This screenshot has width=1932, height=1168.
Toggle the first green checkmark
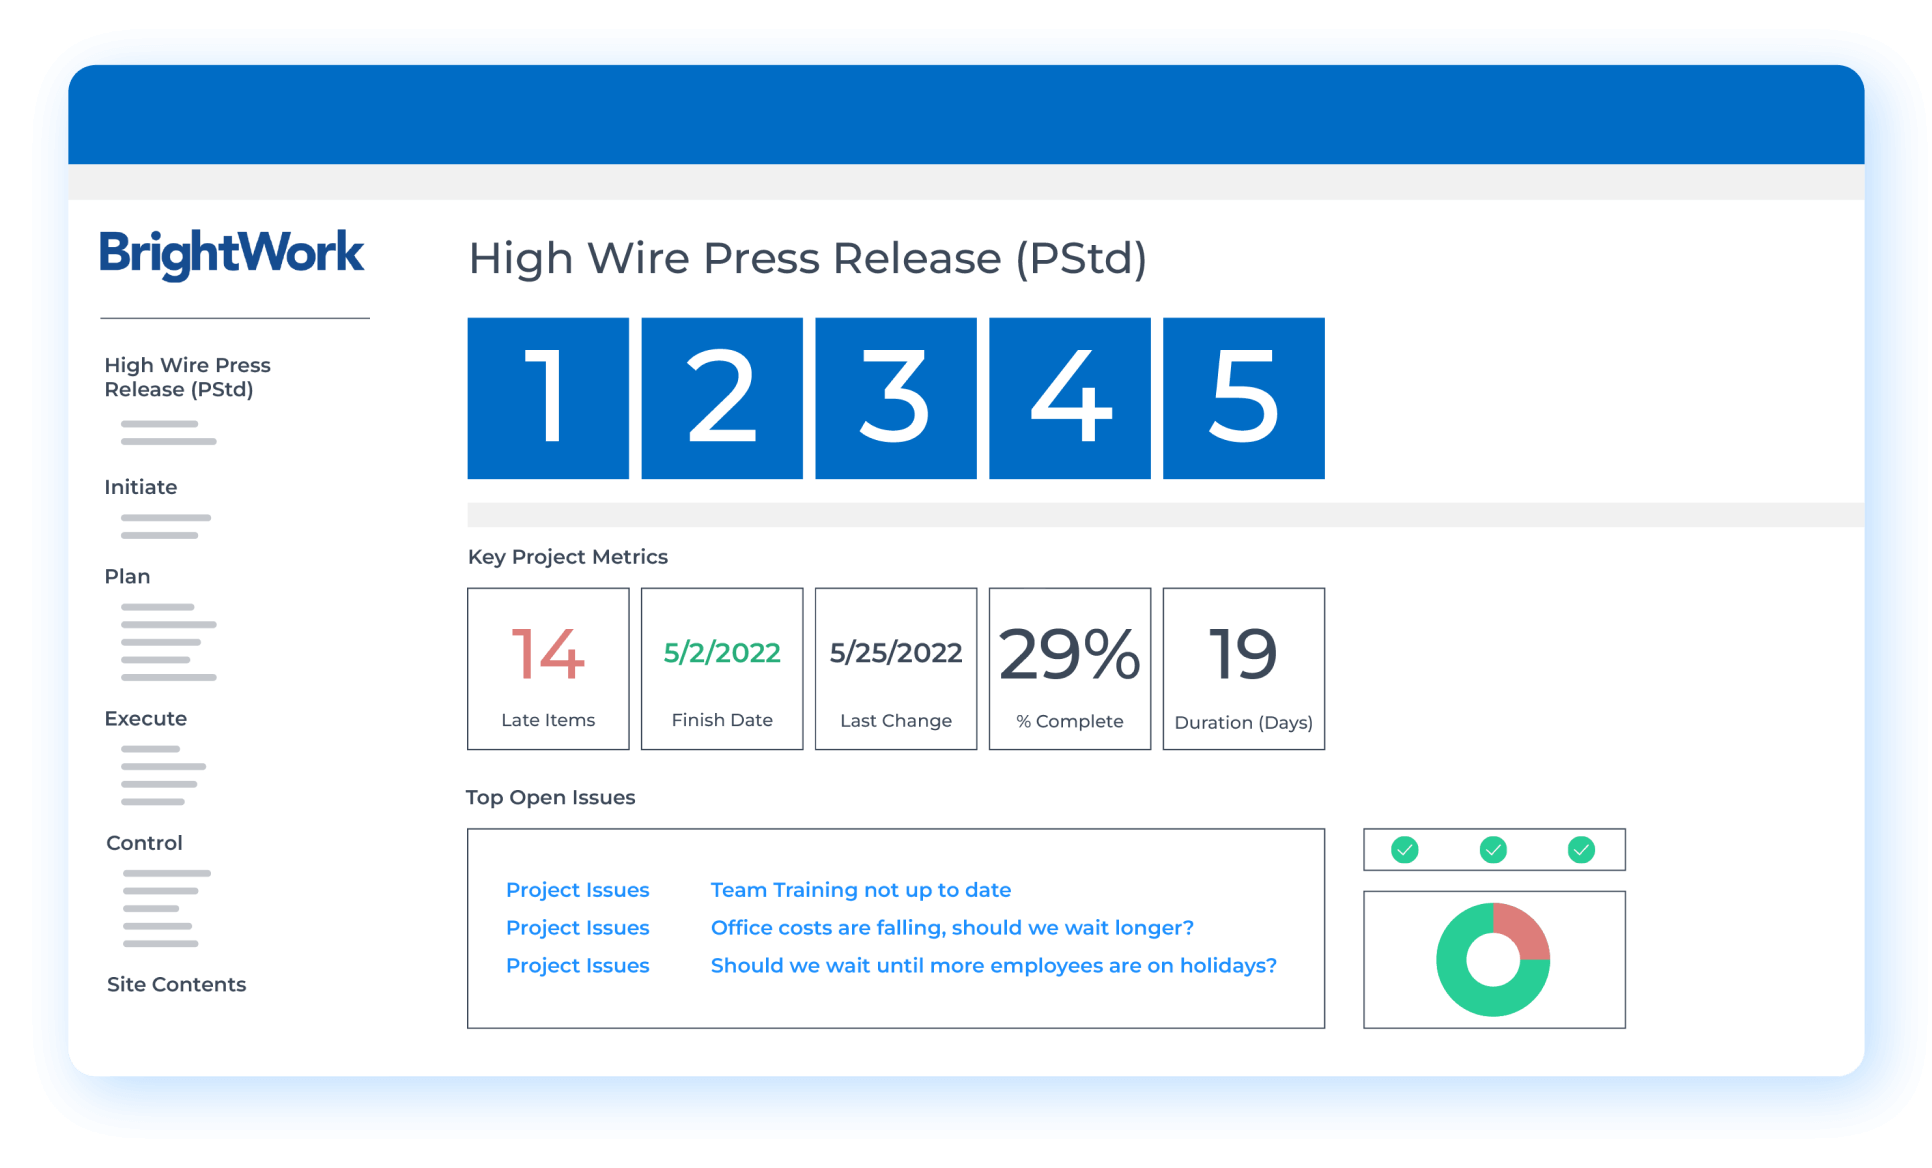[1403, 850]
